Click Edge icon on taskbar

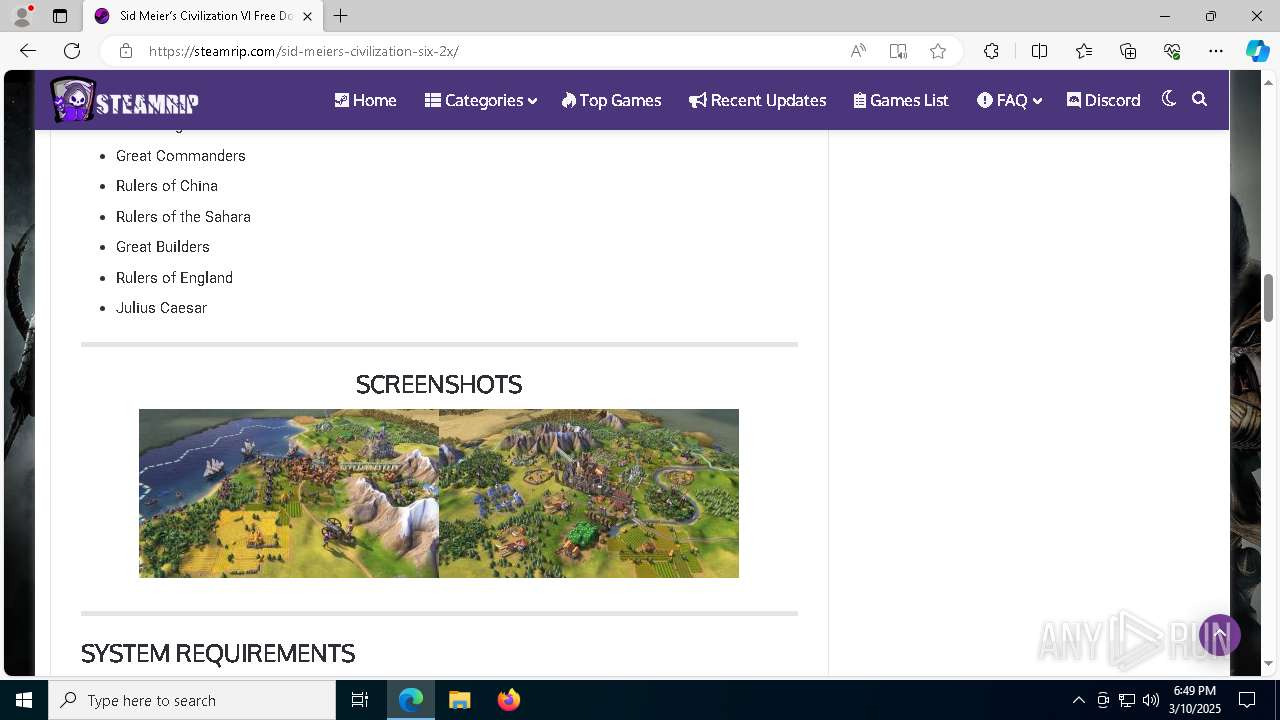(x=411, y=700)
